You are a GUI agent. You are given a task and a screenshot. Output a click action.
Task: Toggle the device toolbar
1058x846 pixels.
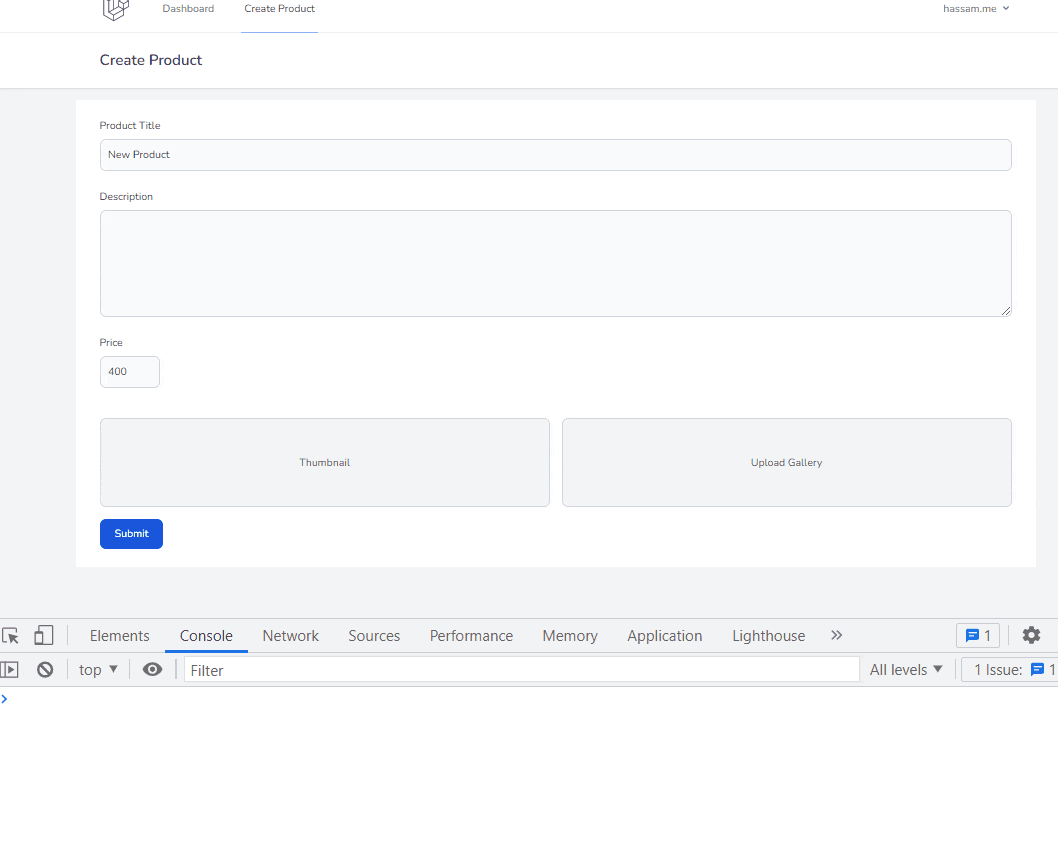43,635
